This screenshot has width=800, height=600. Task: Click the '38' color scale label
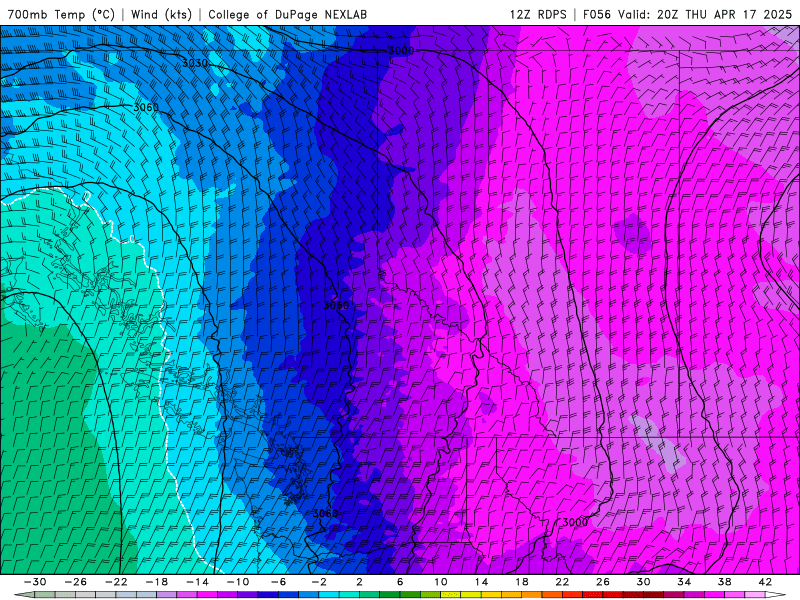pos(724,582)
